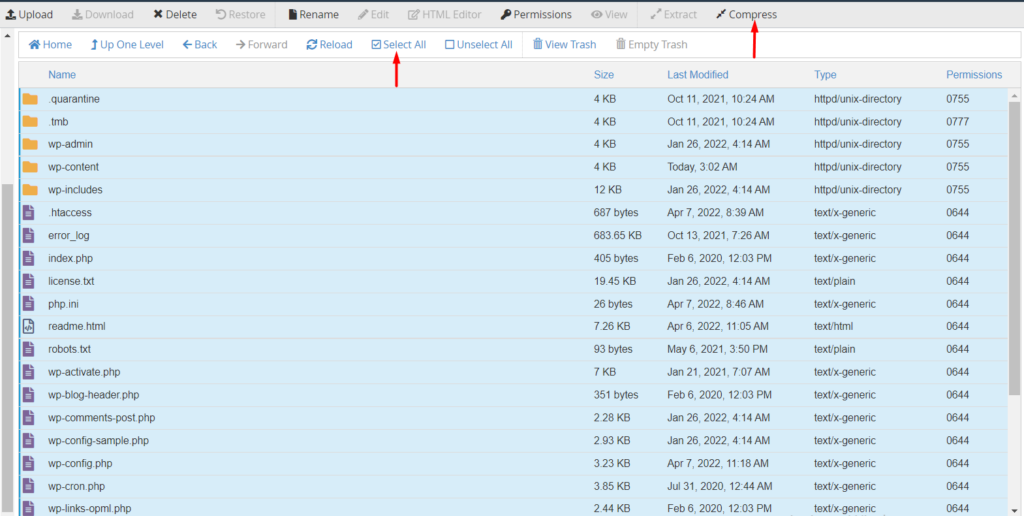Open View Trash
The image size is (1024, 516).
(x=565, y=44)
